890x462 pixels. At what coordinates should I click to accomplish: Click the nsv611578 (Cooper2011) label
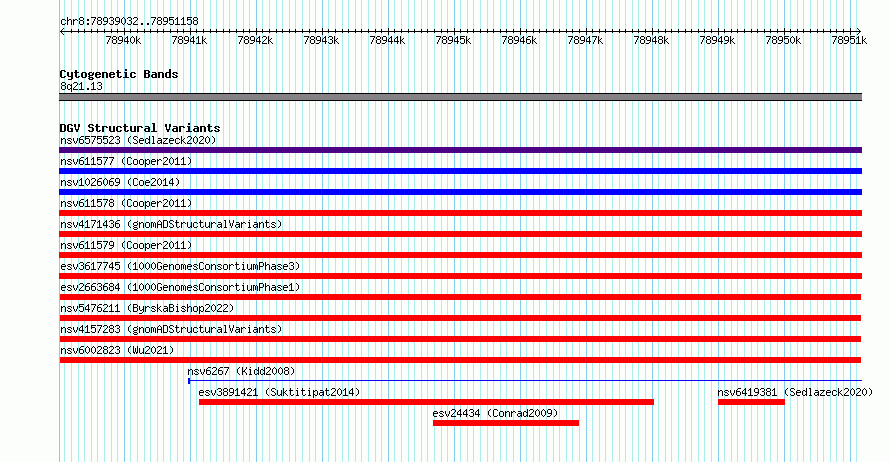[x=126, y=203]
